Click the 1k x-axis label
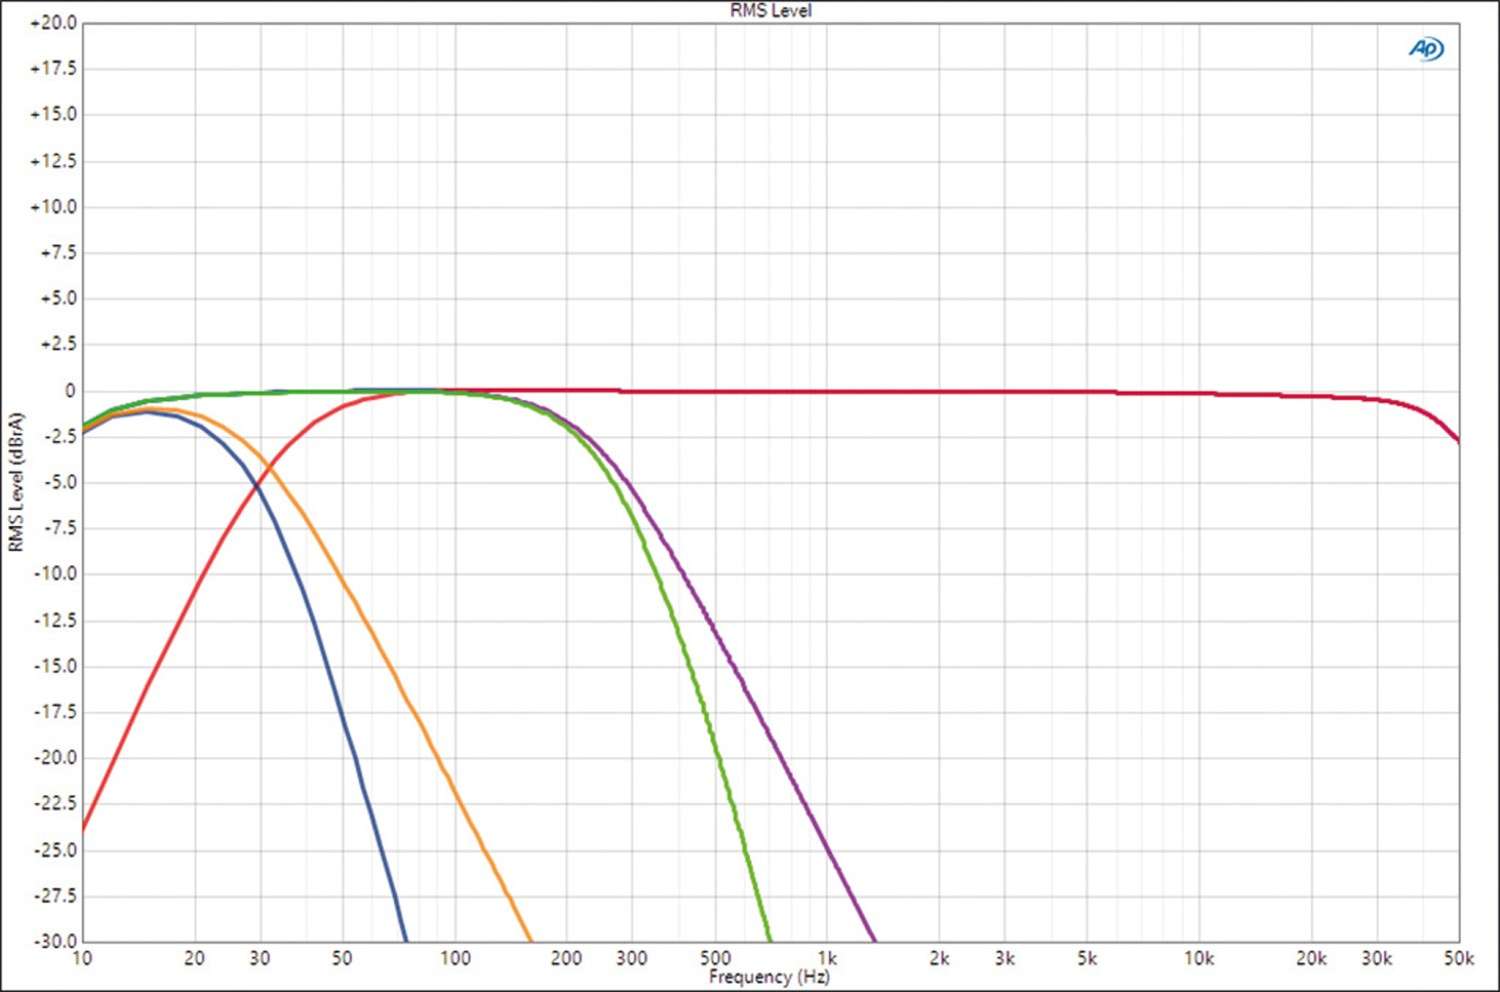1500x992 pixels. coord(827,958)
